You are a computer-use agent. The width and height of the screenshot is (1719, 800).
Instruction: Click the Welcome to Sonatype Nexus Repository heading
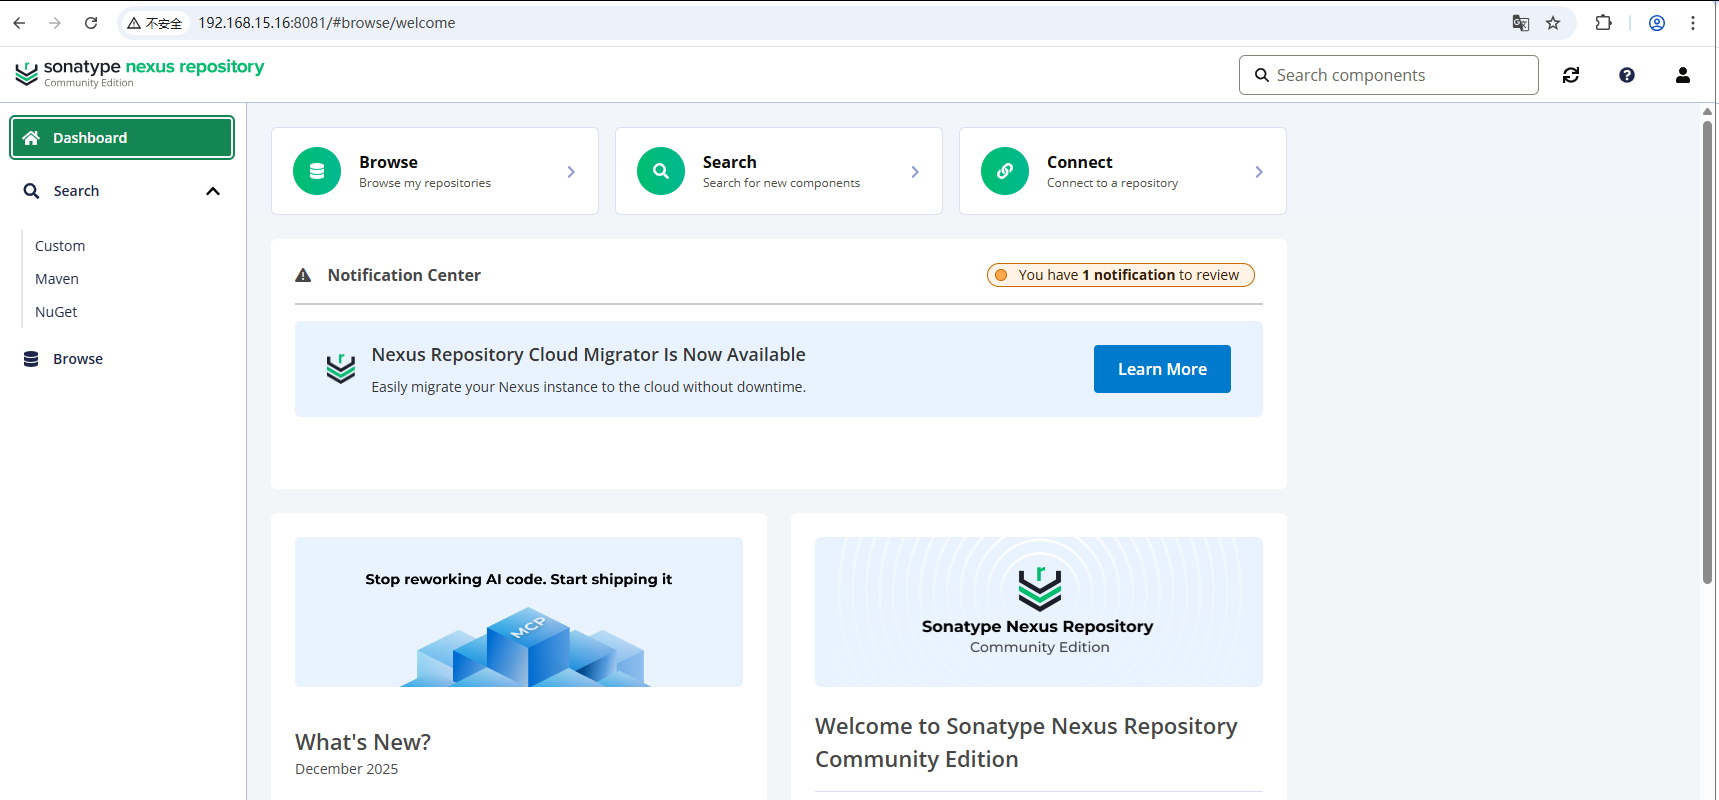pos(1026,742)
